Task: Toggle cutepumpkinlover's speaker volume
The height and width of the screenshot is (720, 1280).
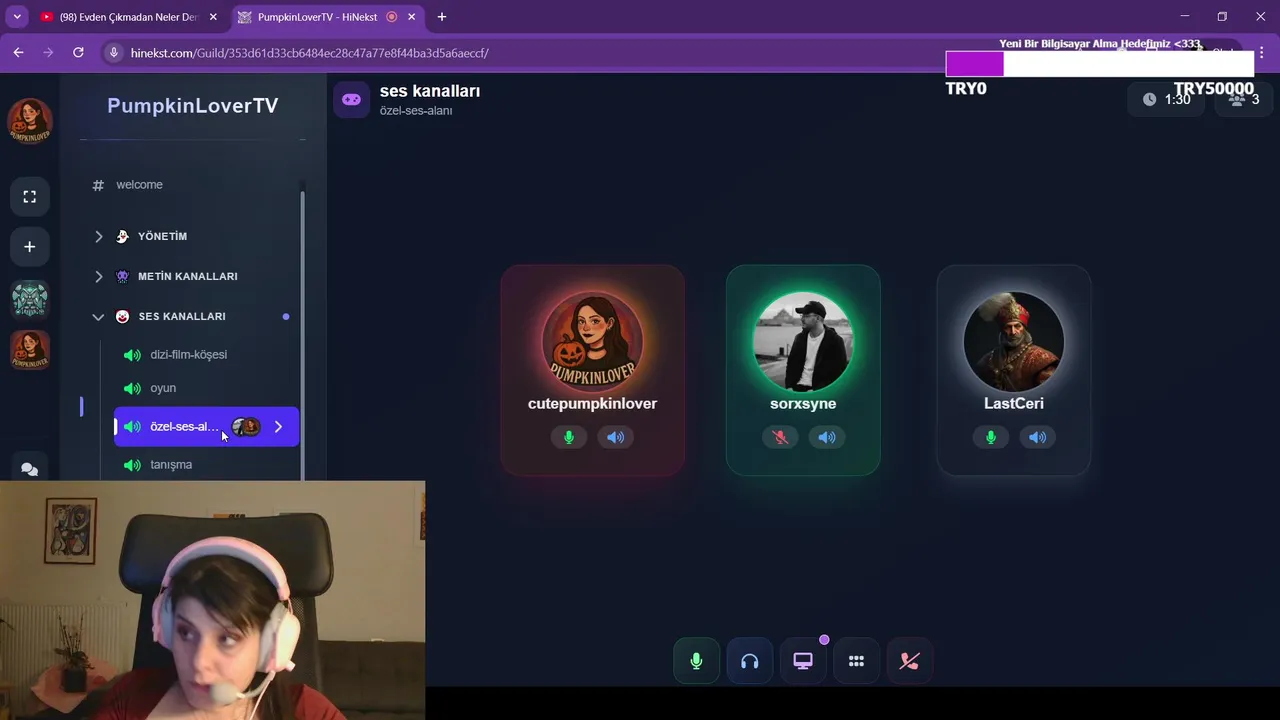Action: pyautogui.click(x=615, y=437)
